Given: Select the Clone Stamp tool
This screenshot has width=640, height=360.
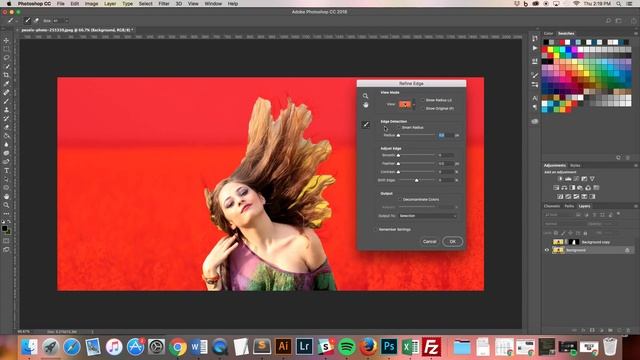Looking at the screenshot, I should 6,110.
